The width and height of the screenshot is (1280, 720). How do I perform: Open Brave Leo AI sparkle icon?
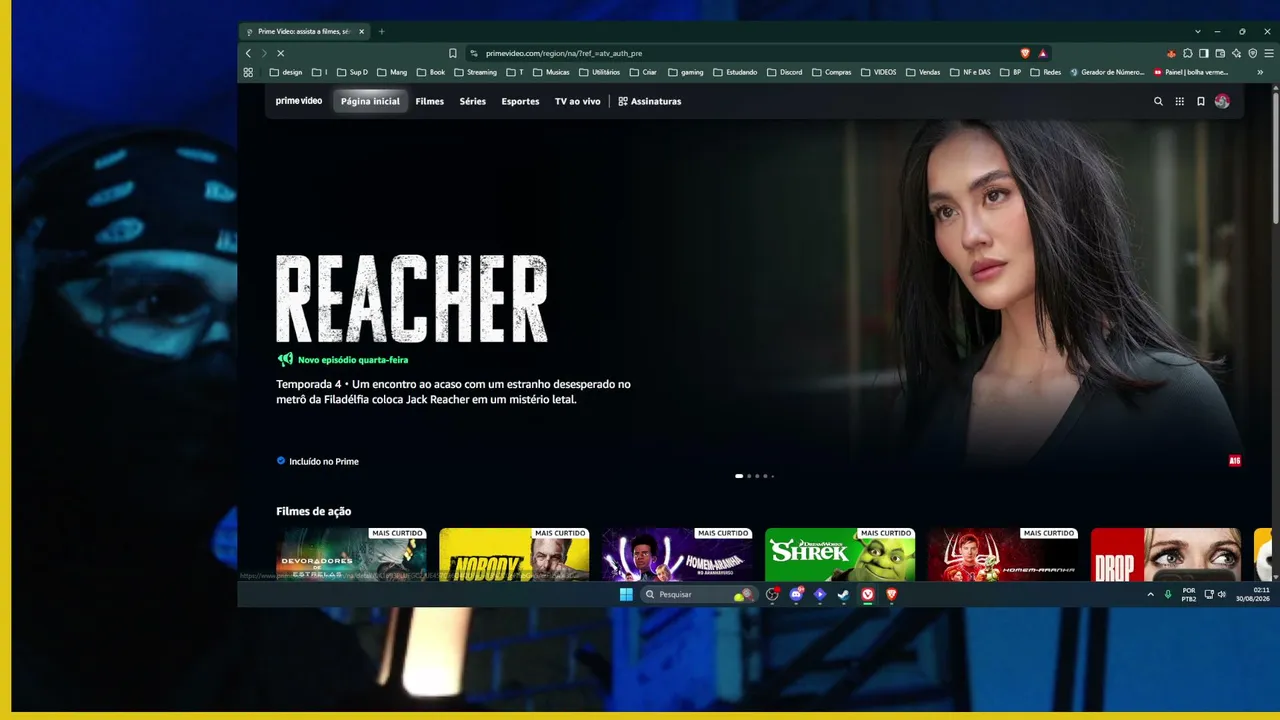tap(1236, 53)
